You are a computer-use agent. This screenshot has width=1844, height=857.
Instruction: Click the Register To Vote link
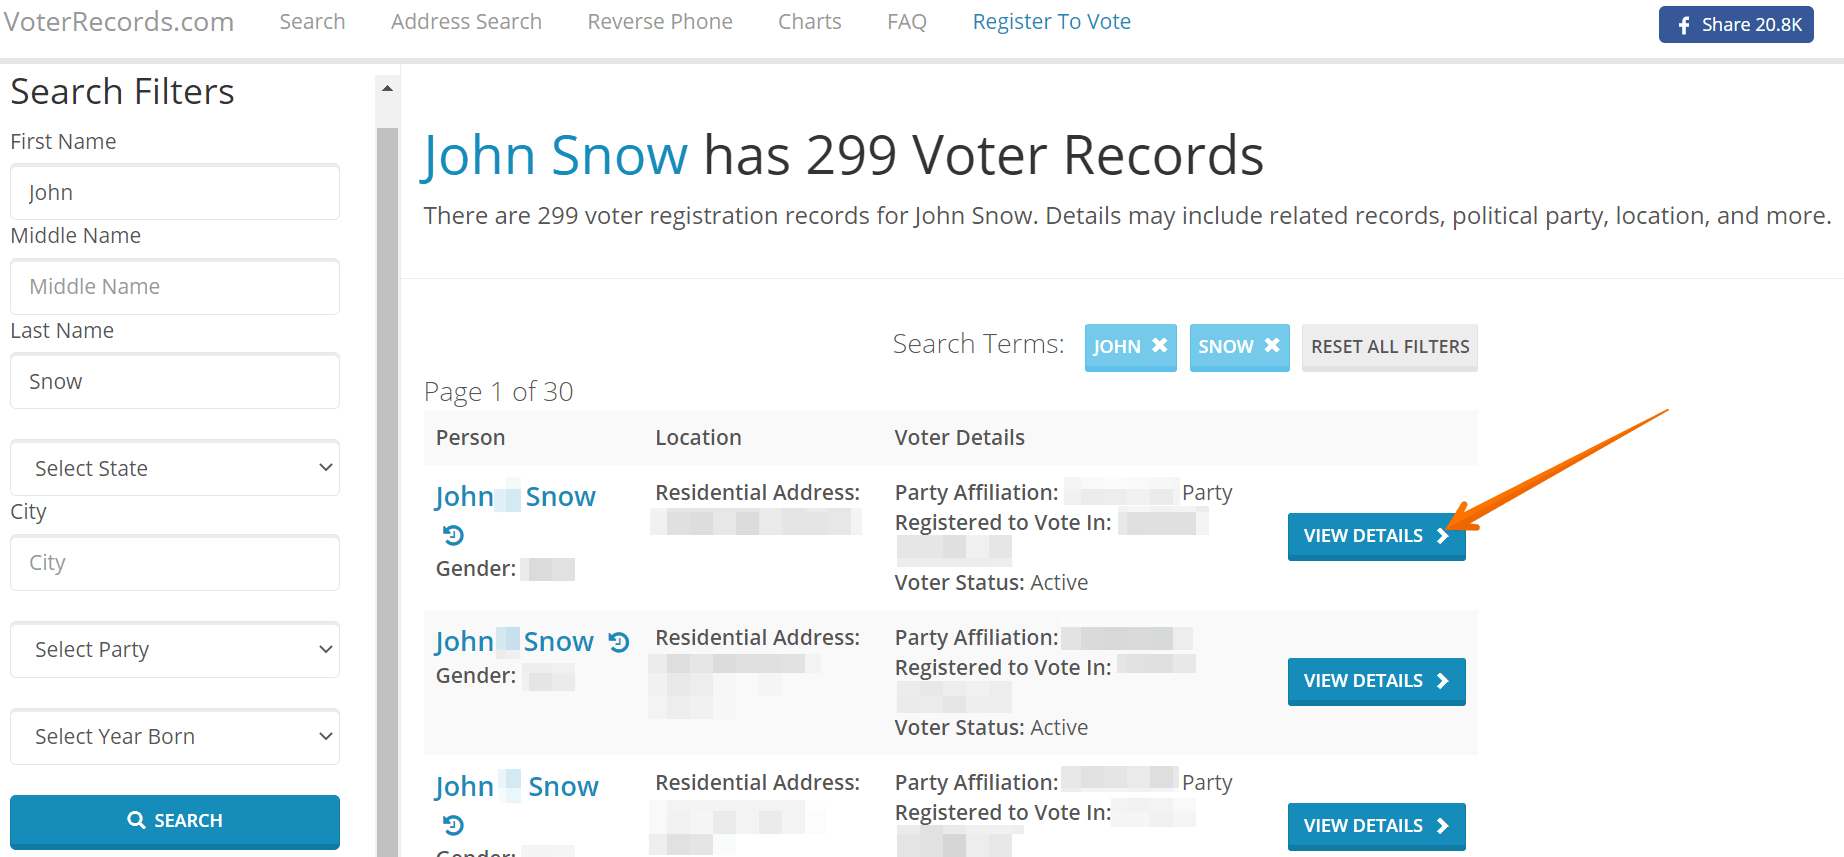1052,22
